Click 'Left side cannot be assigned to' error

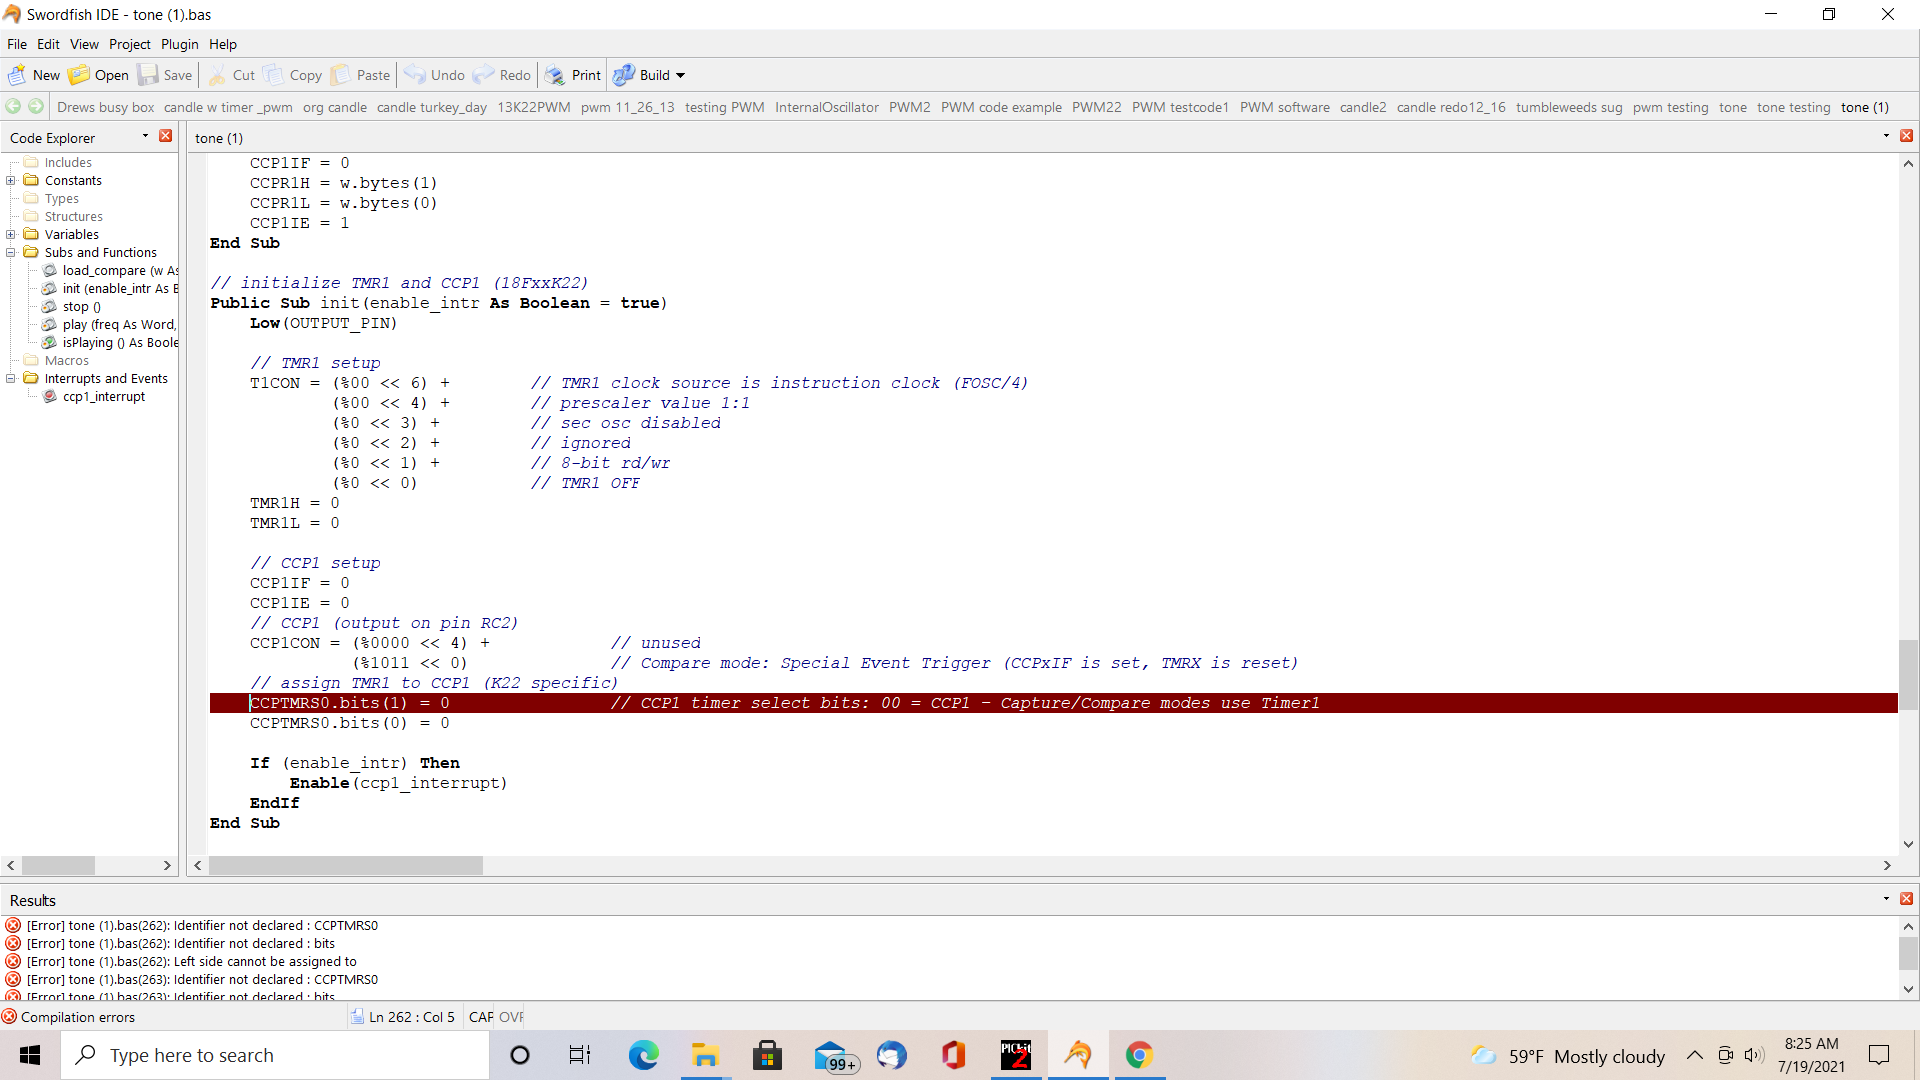click(191, 962)
